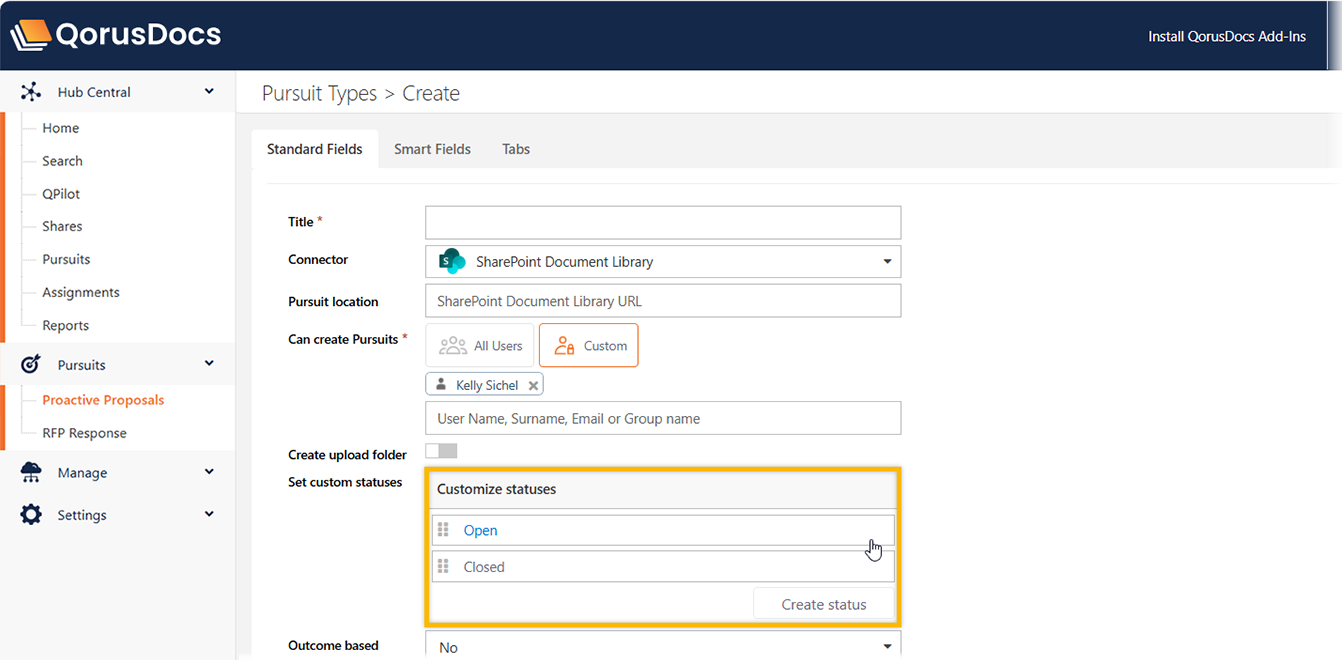Image resolution: width=1342 pixels, height=660 pixels.
Task: Open RFP Response in sidebar
Action: tap(84, 433)
